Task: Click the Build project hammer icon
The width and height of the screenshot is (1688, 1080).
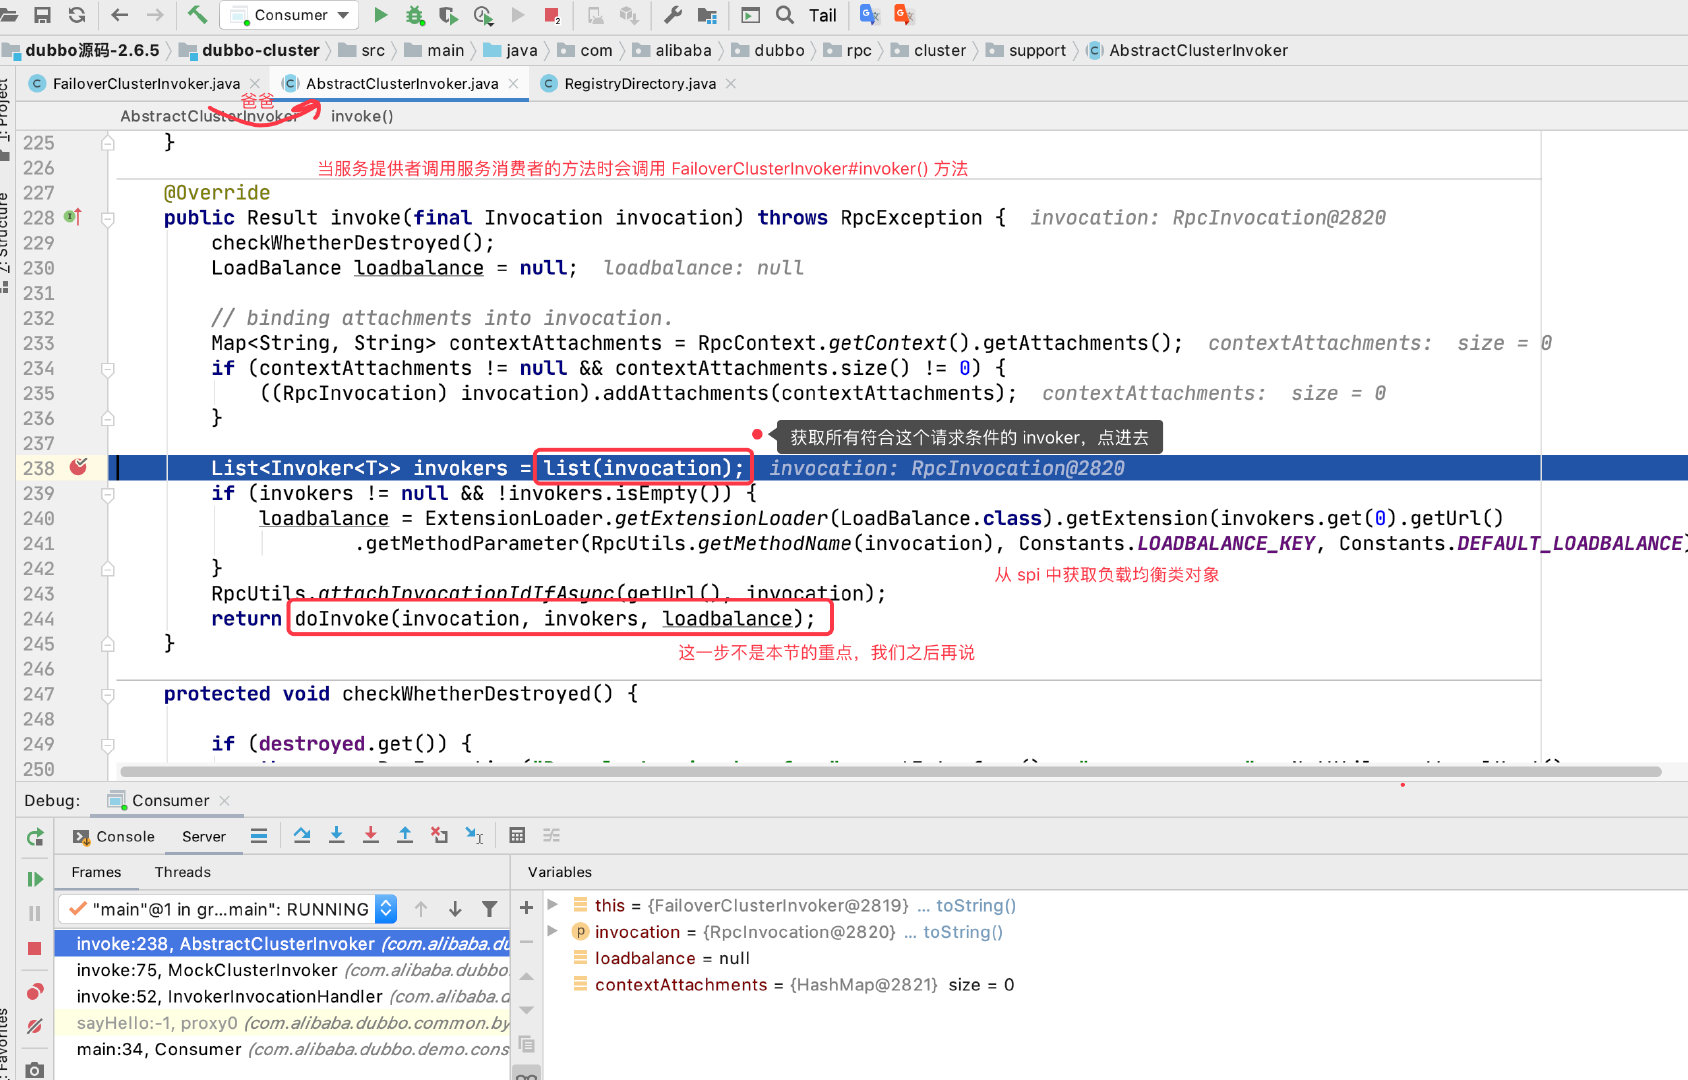Action: [197, 15]
